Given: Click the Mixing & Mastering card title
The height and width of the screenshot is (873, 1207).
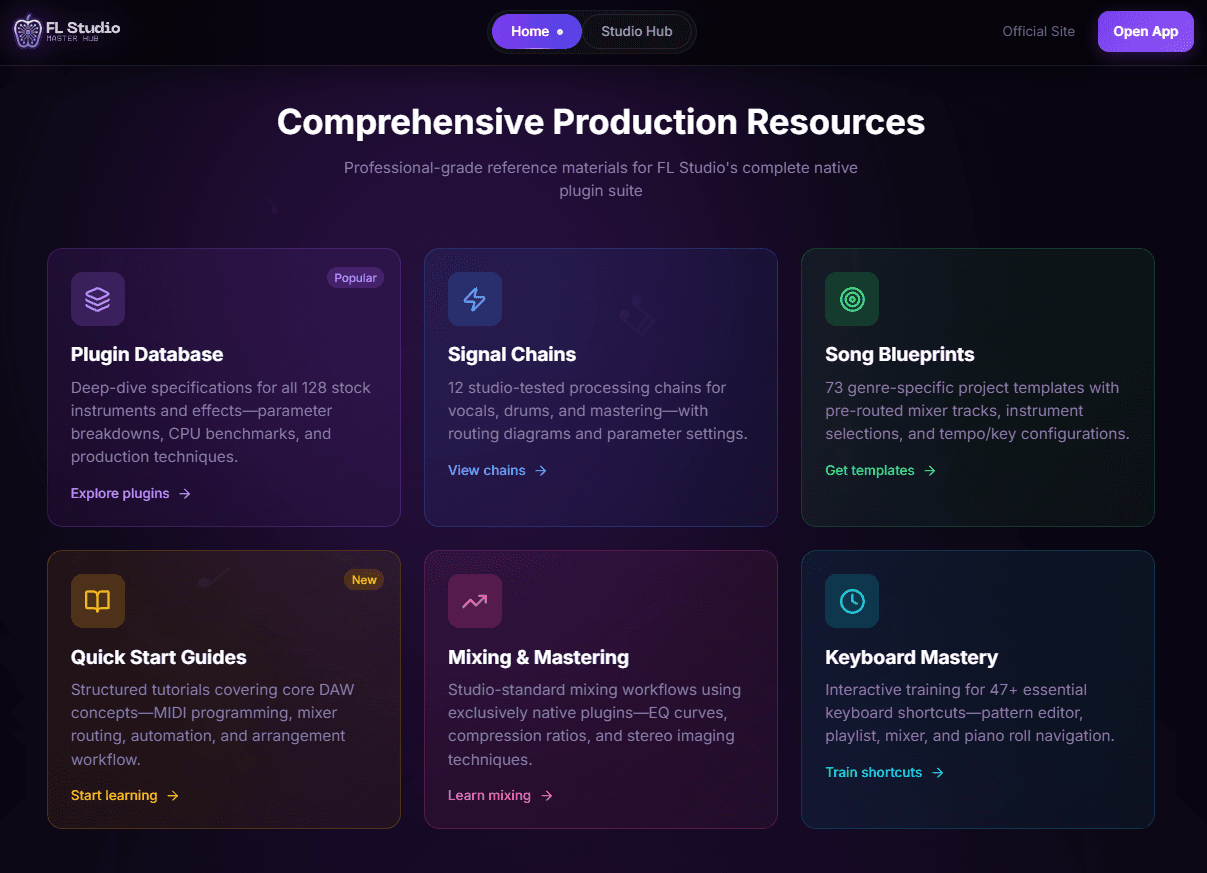Looking at the screenshot, I should (x=538, y=657).
